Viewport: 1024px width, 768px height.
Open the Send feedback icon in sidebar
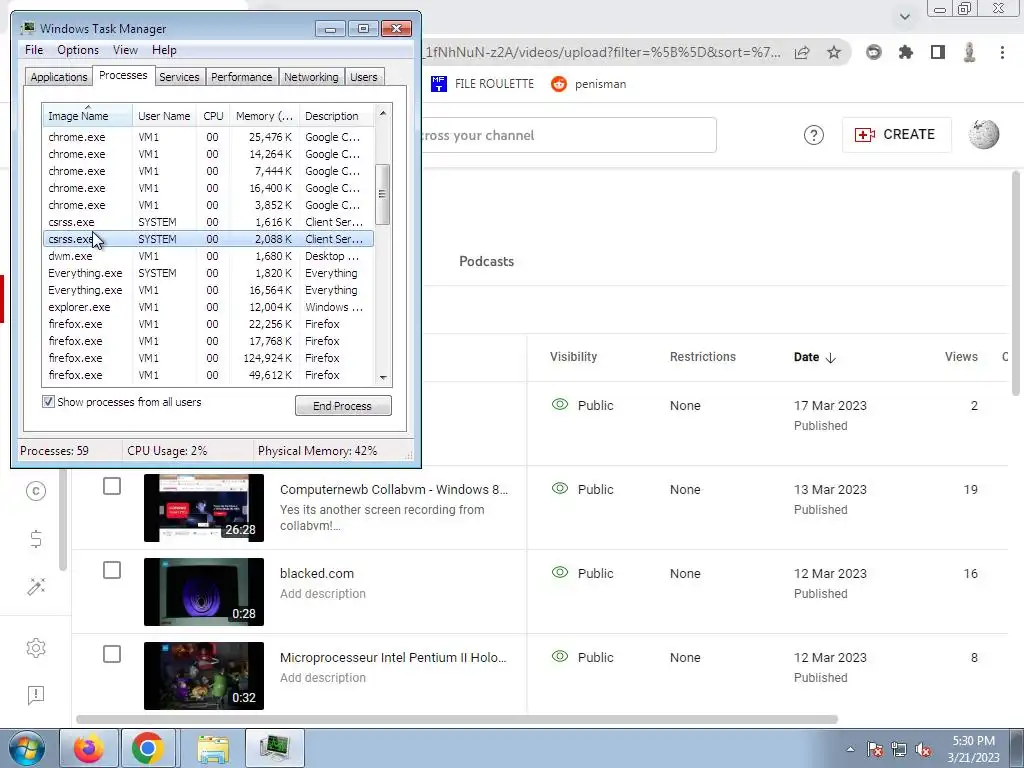point(36,695)
